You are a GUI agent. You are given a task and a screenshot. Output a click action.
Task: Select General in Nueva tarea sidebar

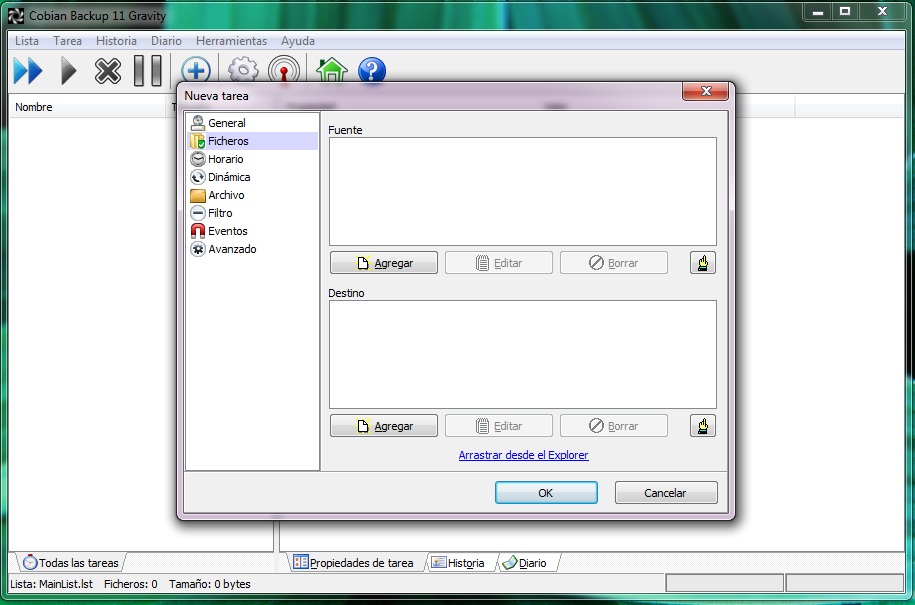click(253, 123)
